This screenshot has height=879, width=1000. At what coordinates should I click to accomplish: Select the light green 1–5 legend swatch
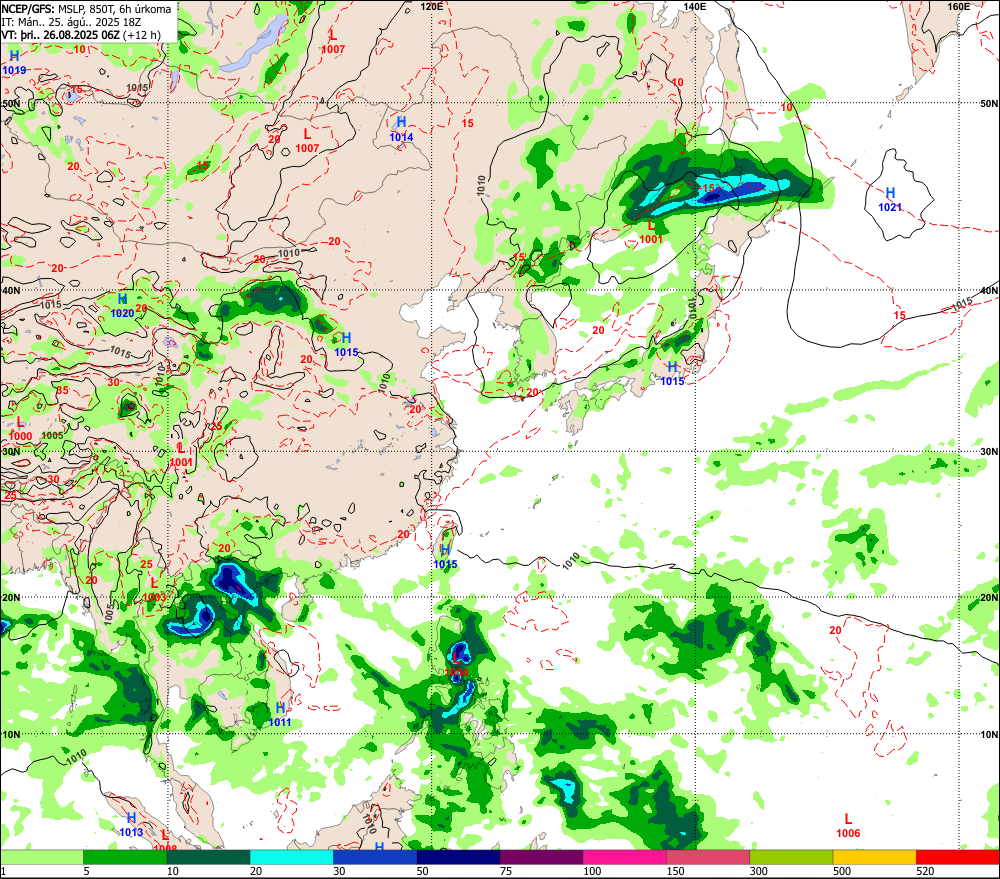coord(42,857)
